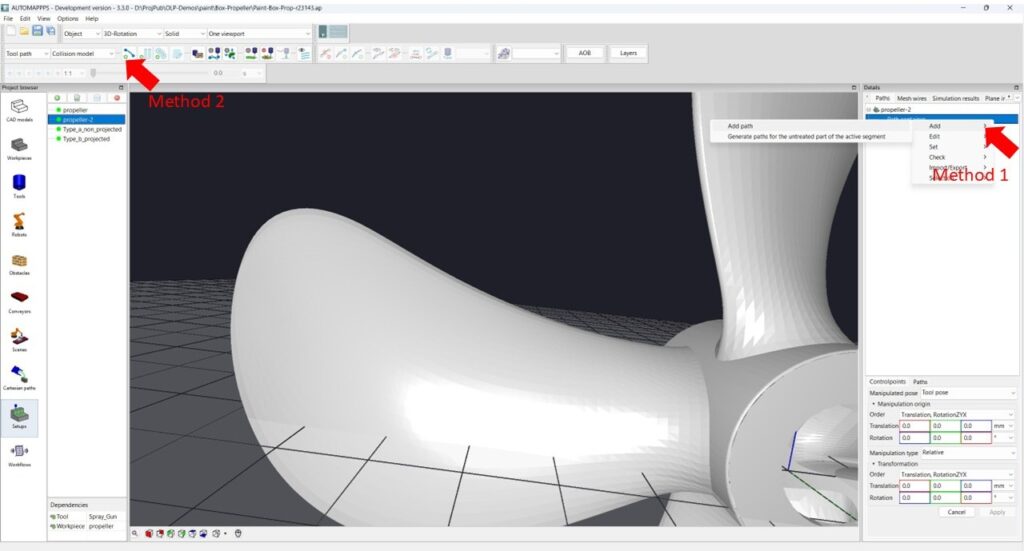Viewport: 1024px width, 551px height.
Task: Open the Scenes section
Action: point(20,340)
